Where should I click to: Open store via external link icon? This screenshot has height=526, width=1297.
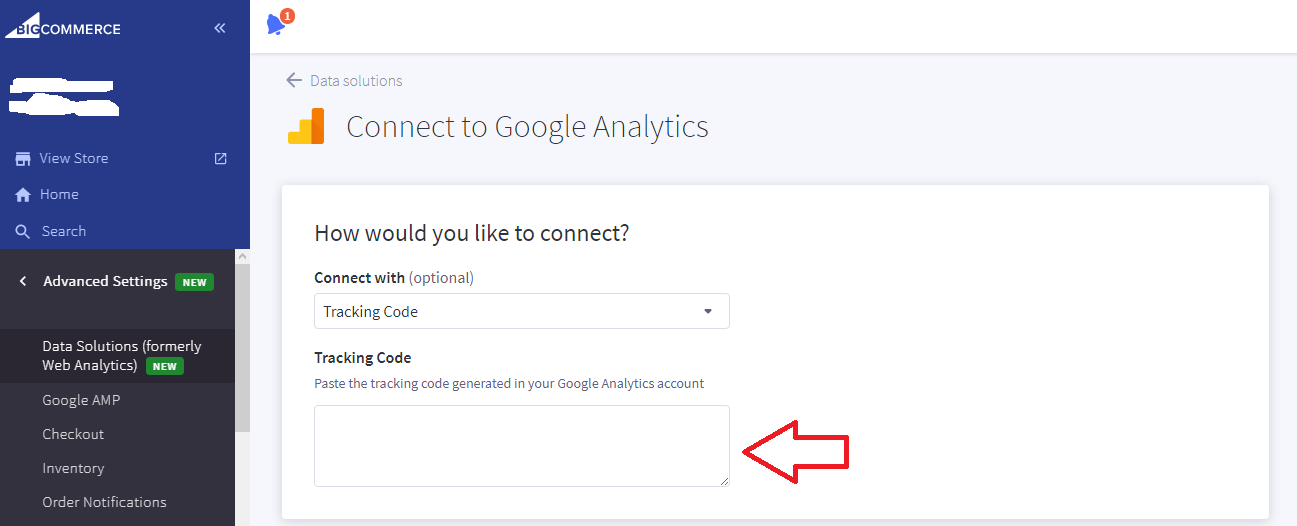221,158
